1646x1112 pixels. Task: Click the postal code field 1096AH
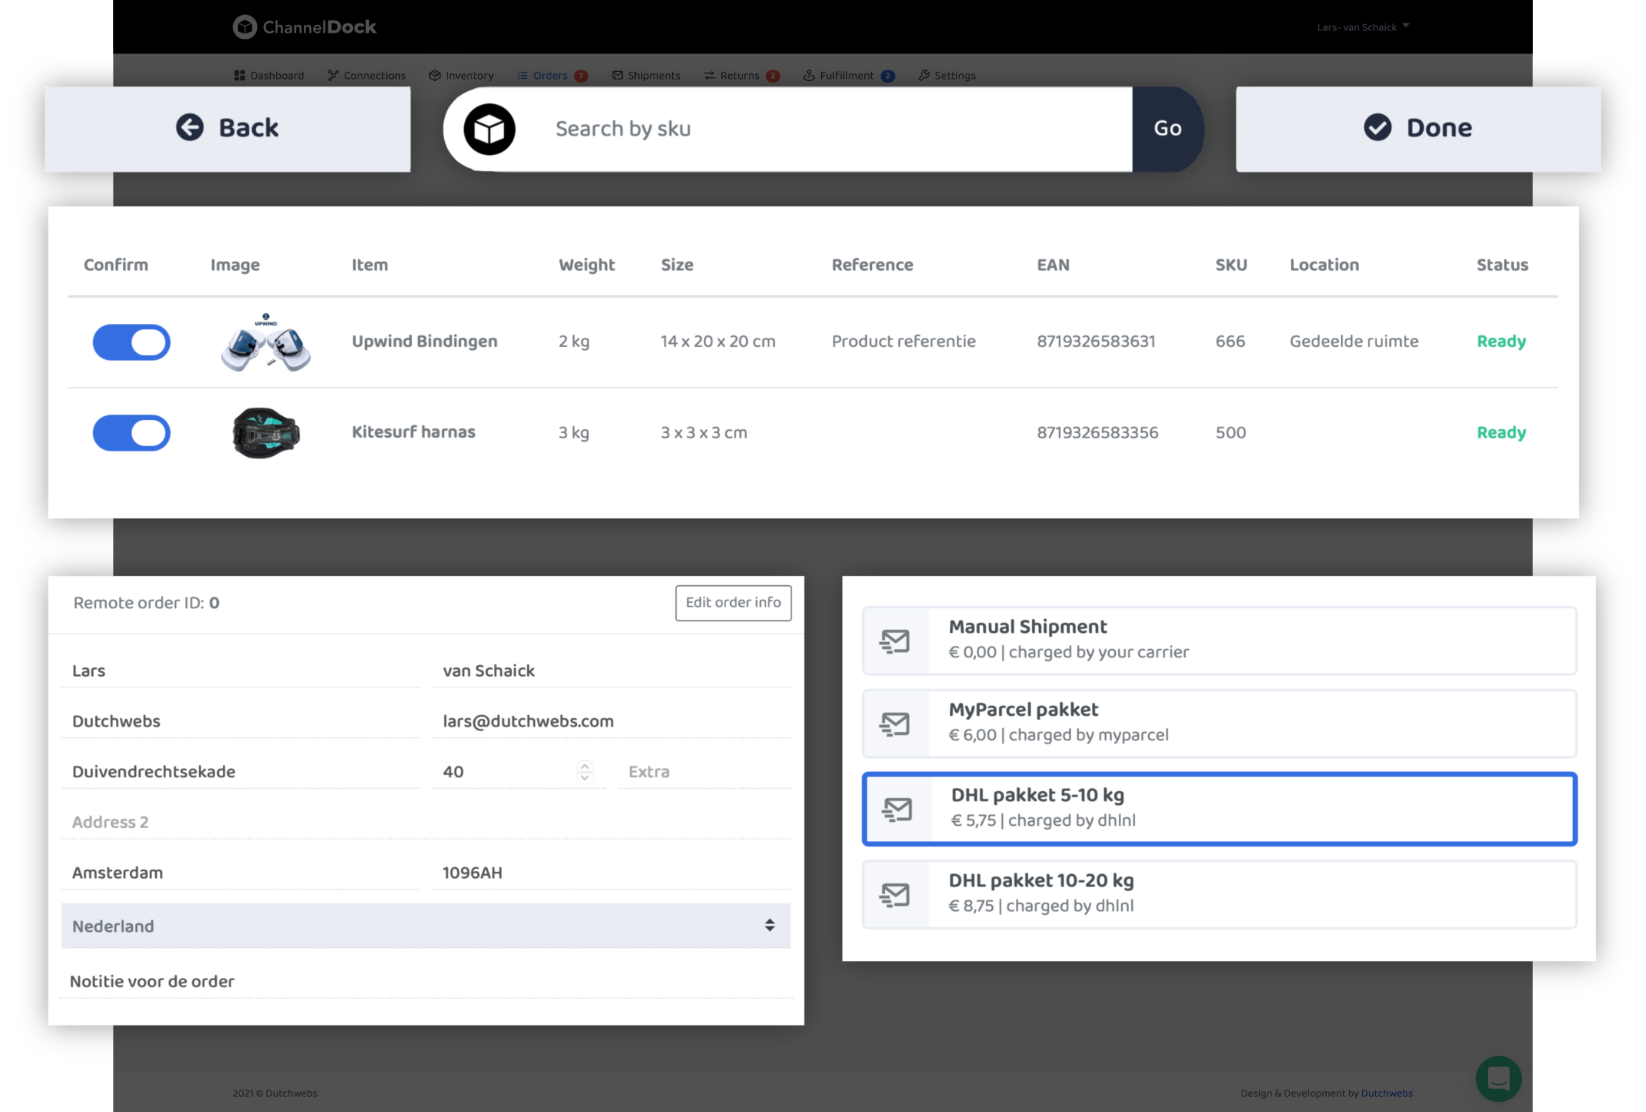point(612,873)
